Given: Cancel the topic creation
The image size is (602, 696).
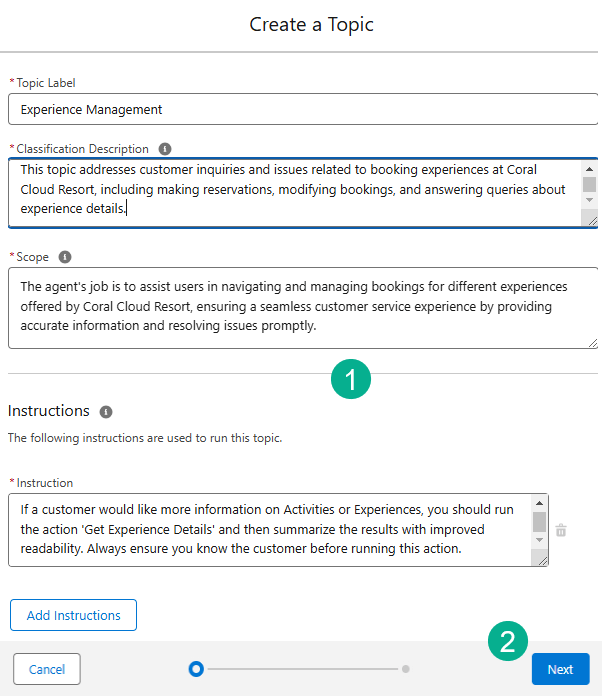Looking at the screenshot, I should pos(47,669).
